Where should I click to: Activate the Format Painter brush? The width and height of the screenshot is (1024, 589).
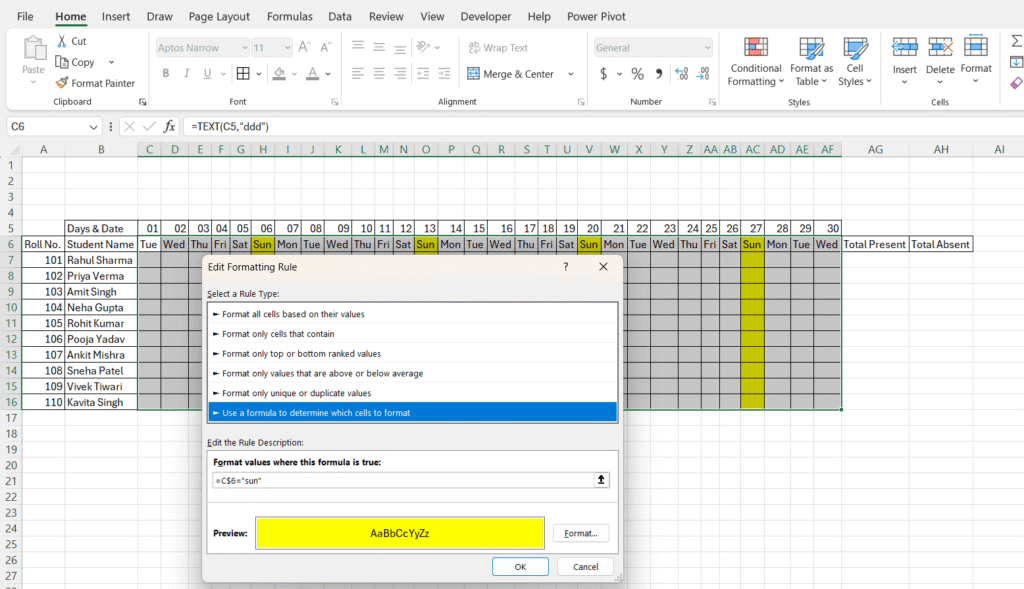click(62, 83)
